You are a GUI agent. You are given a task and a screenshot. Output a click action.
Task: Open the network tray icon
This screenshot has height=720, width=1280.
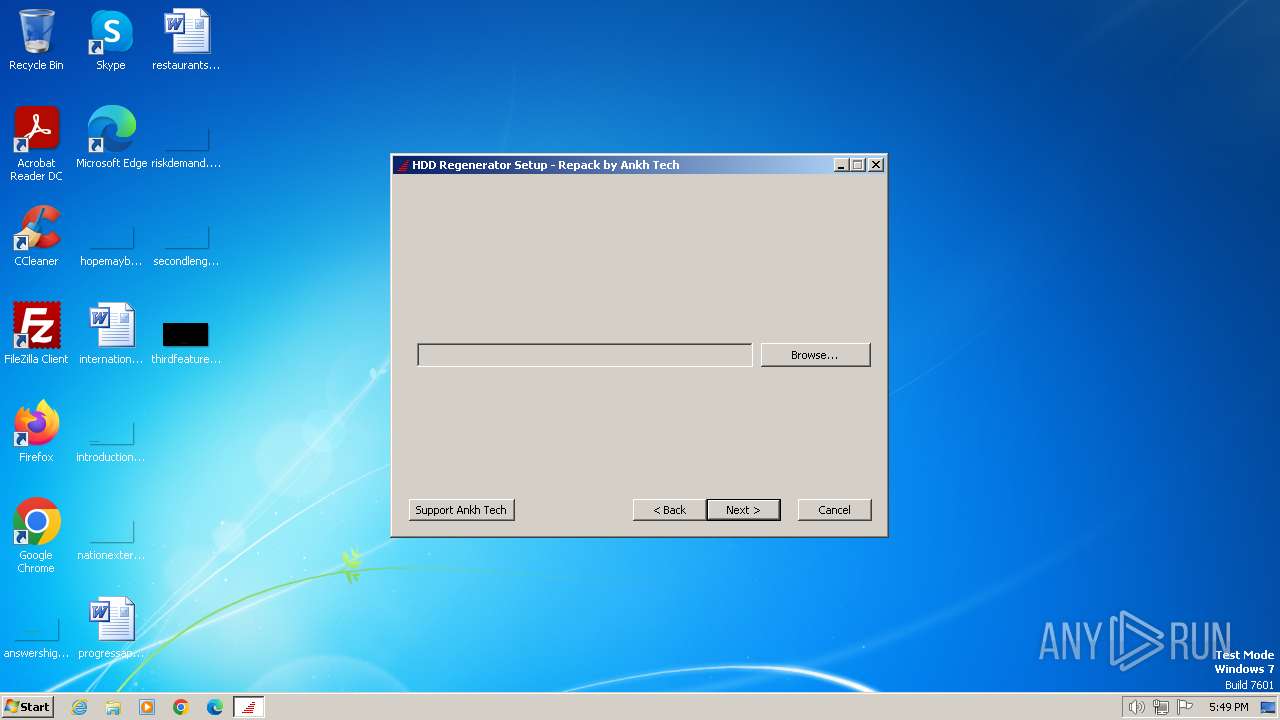tap(1161, 707)
